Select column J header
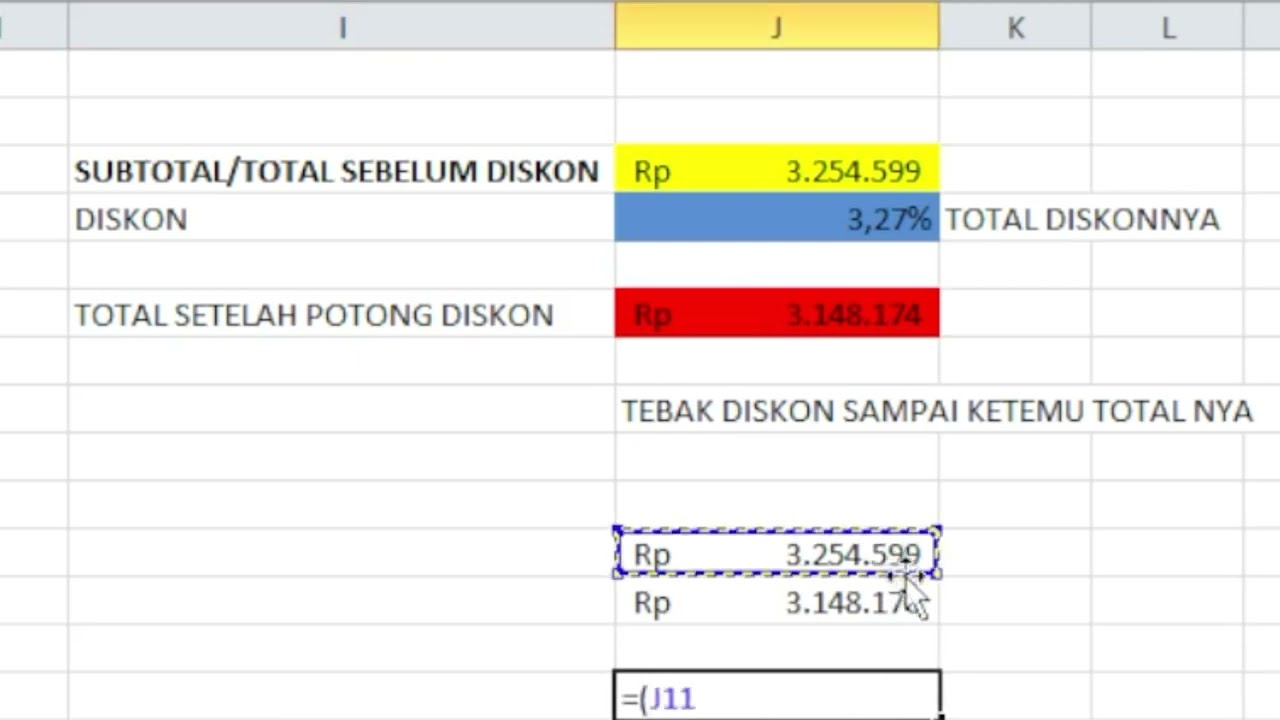Viewport: 1280px width, 720px height. click(777, 27)
